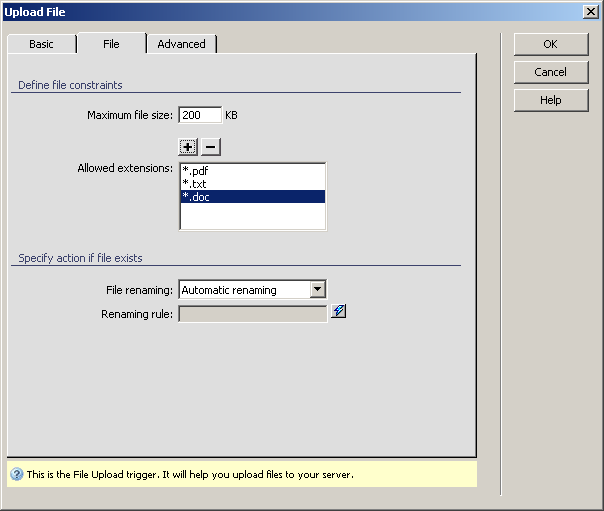Viewport: 604px width, 511px height.
Task: Click the Renaming rule text field
Action: pos(252,314)
